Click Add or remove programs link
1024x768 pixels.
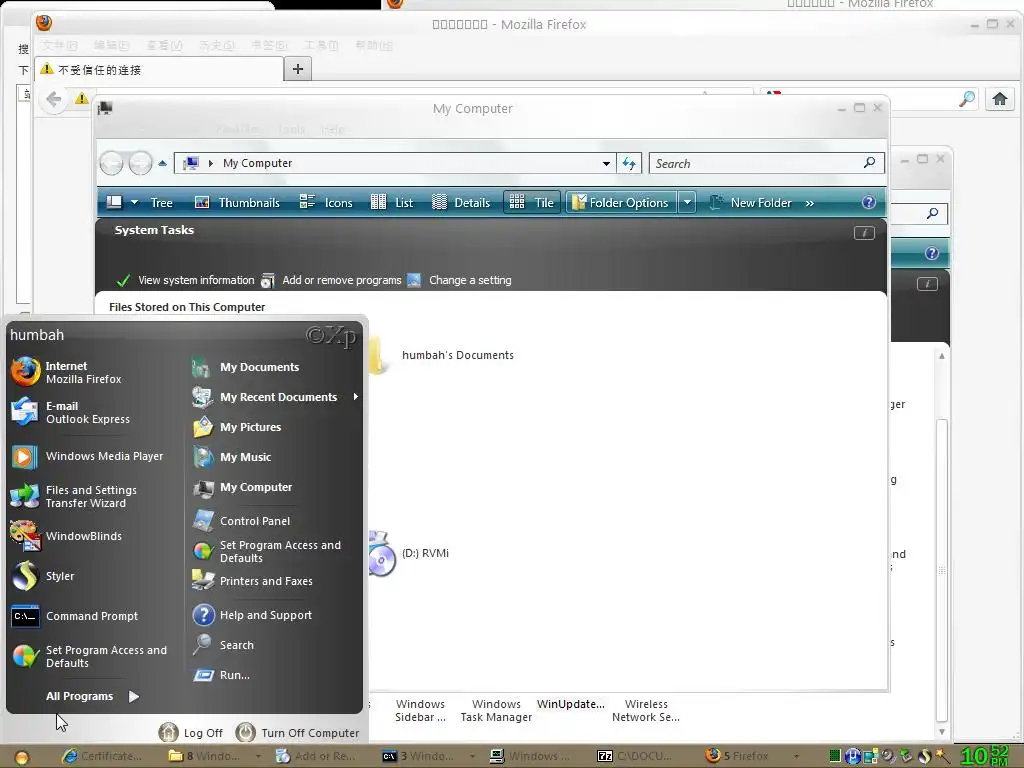click(331, 280)
